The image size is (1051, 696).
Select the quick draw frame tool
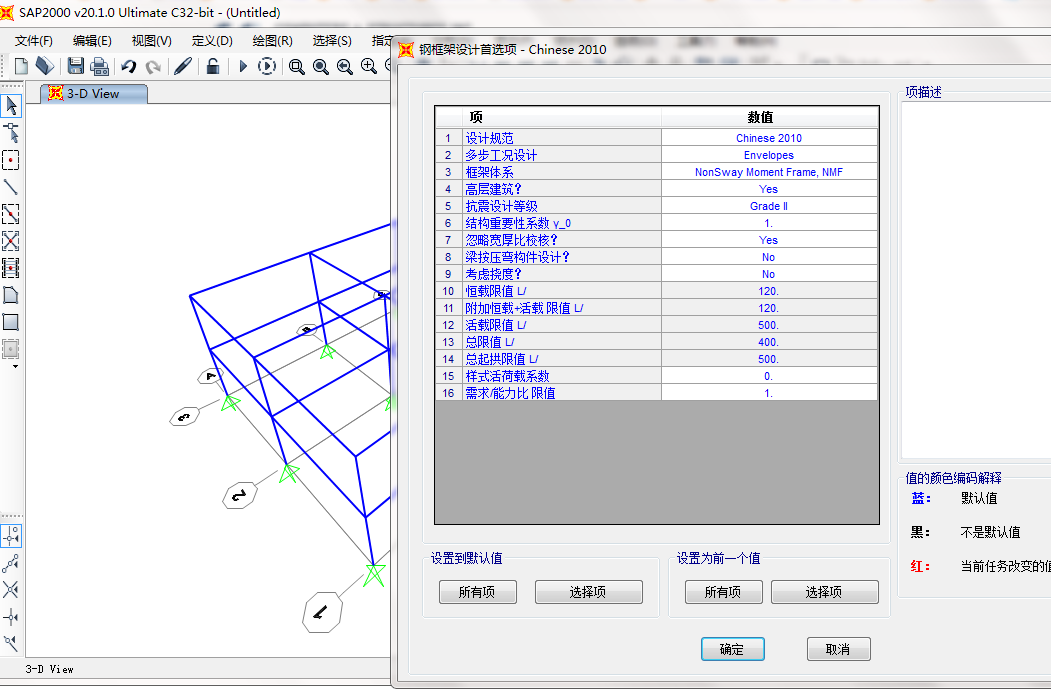[x=11, y=214]
